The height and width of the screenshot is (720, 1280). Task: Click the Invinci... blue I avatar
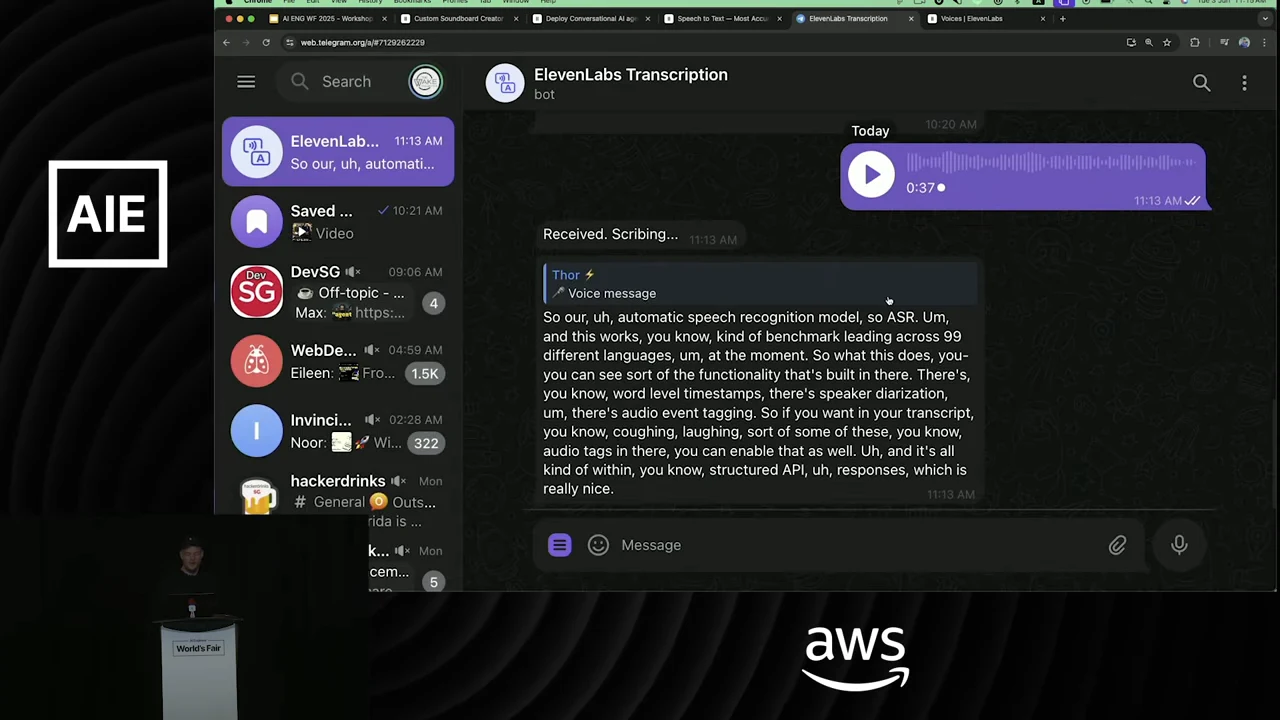257,431
